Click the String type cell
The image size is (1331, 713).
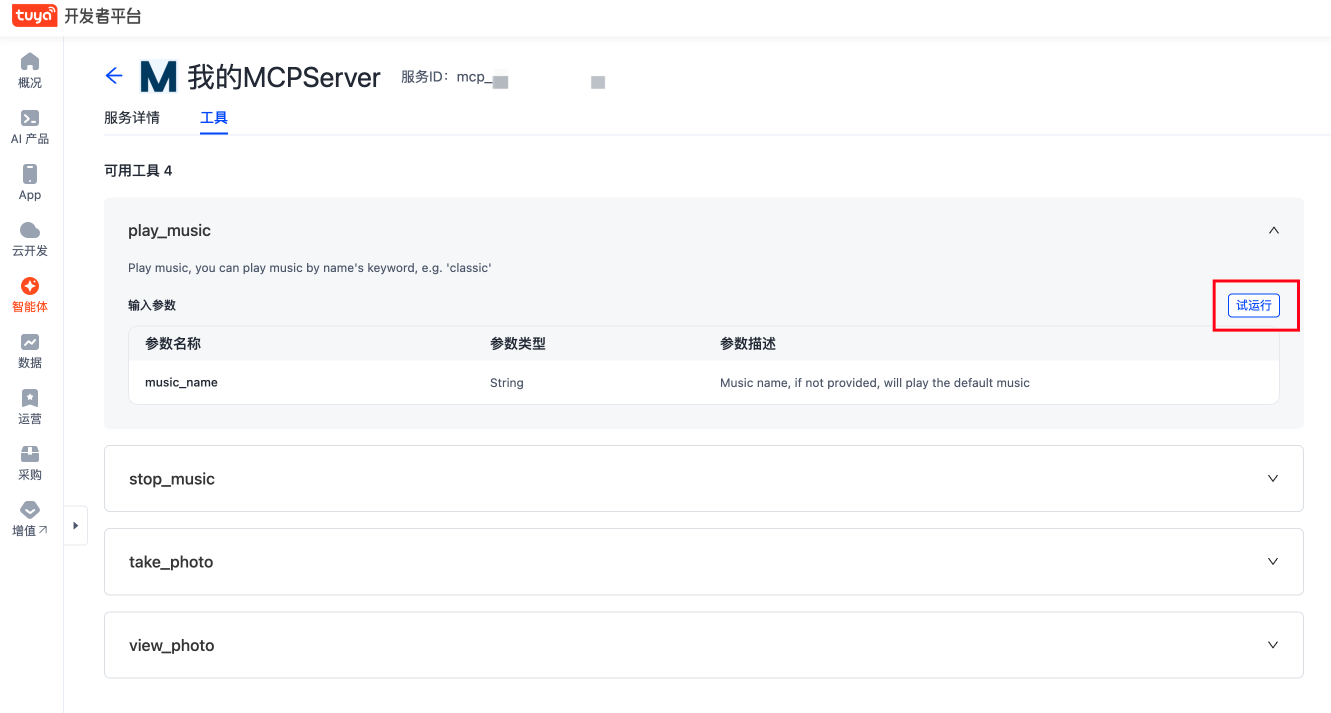507,383
